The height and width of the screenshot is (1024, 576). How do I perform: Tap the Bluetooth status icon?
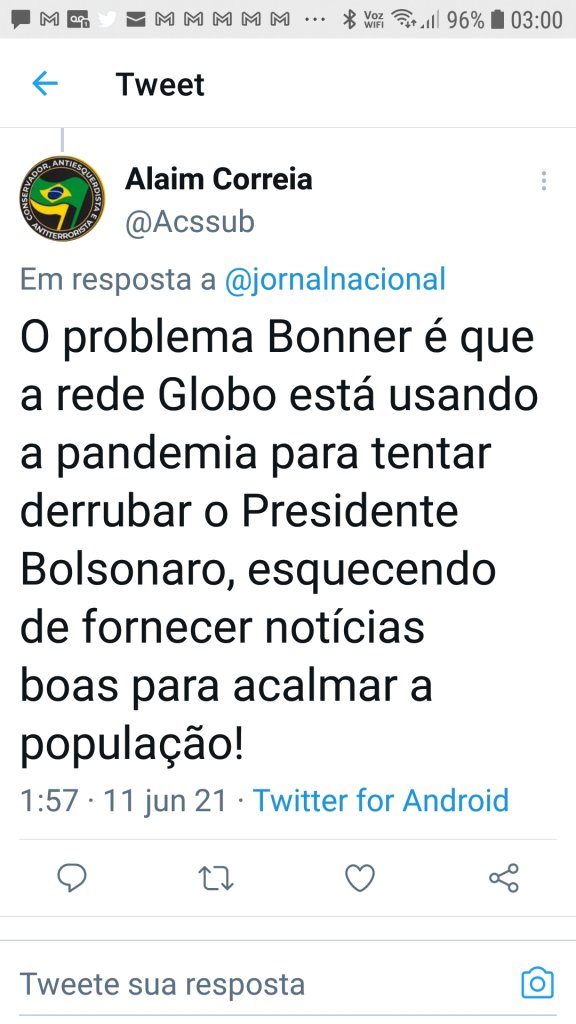pos(349,20)
